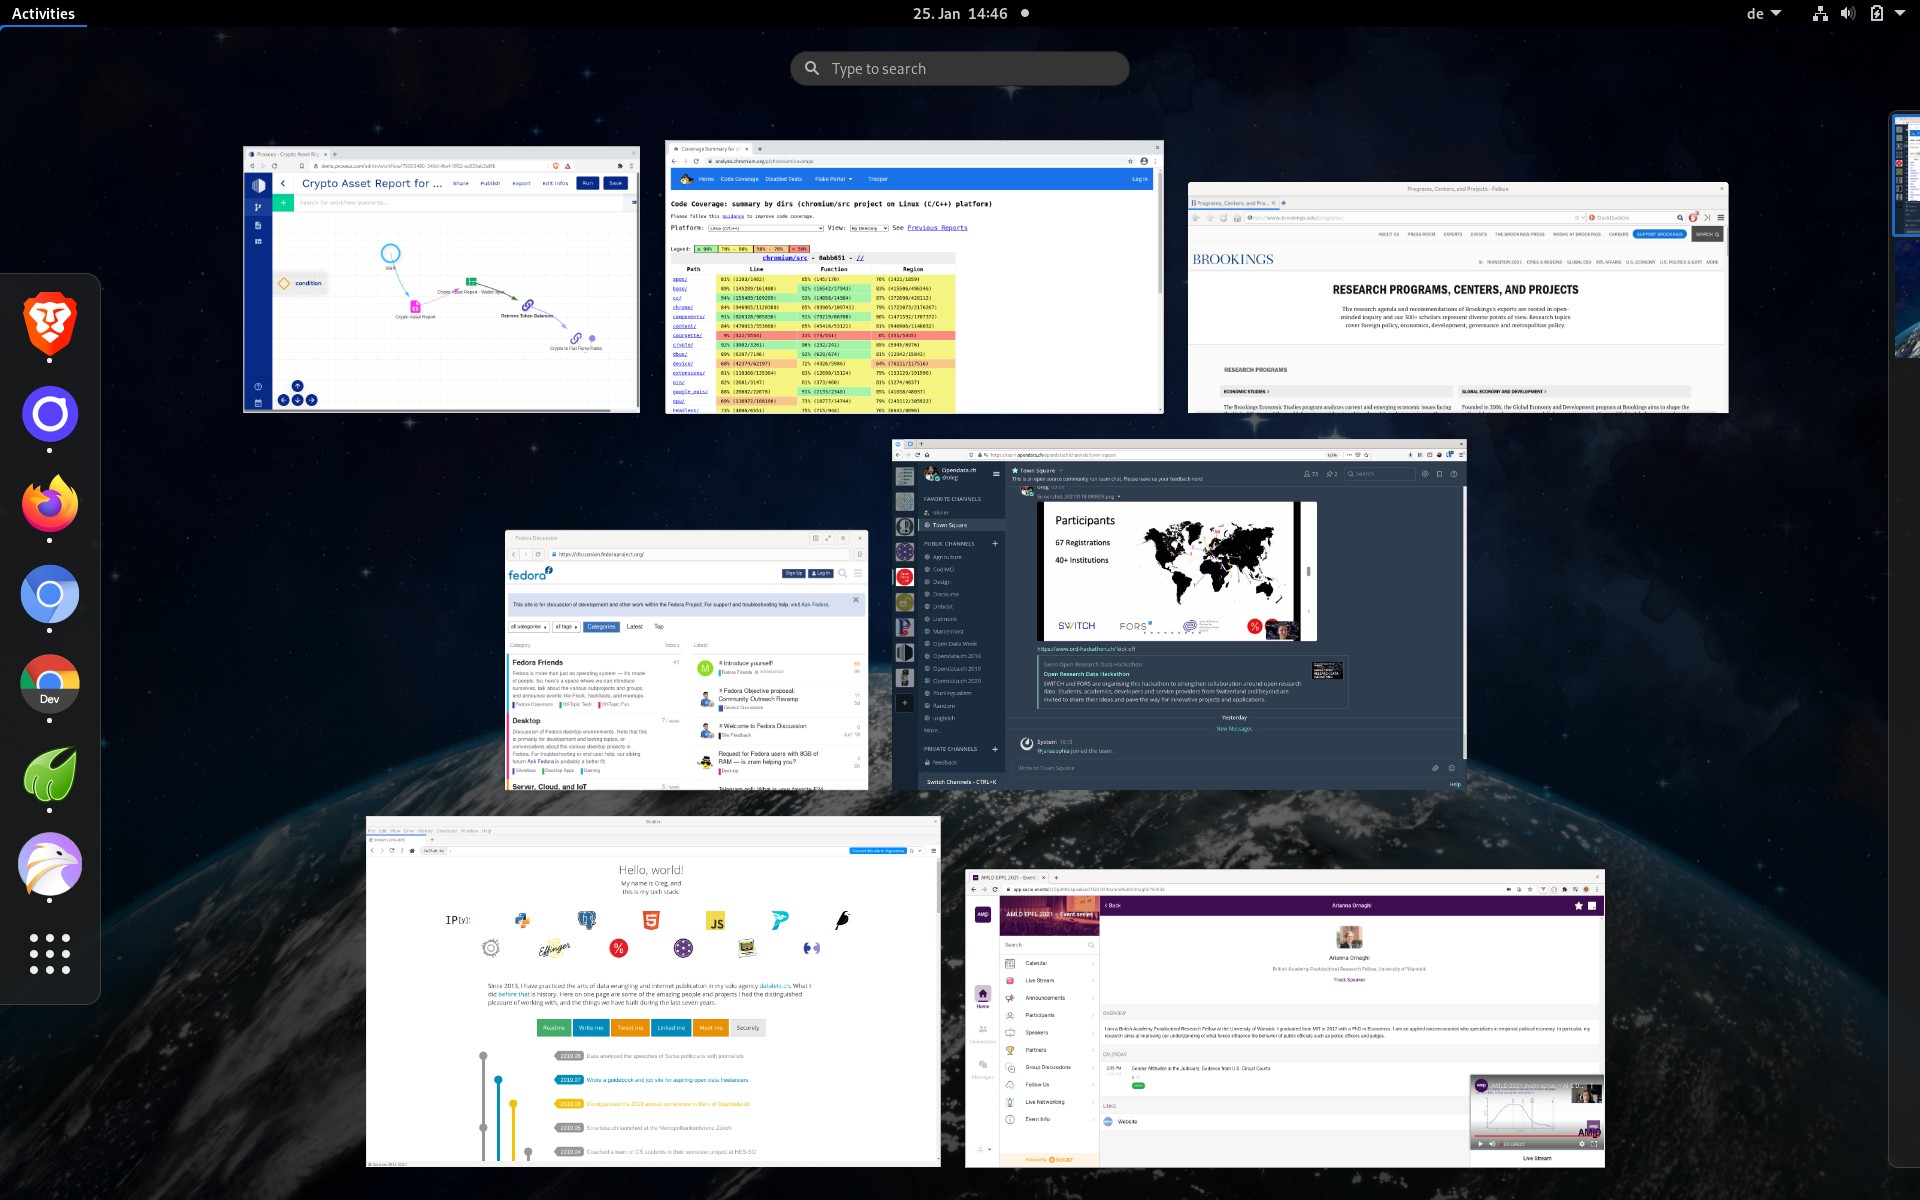Viewport: 1920px width, 1200px height.
Task: Click the start node circle in Proxeus canvas
Action: click(390, 253)
